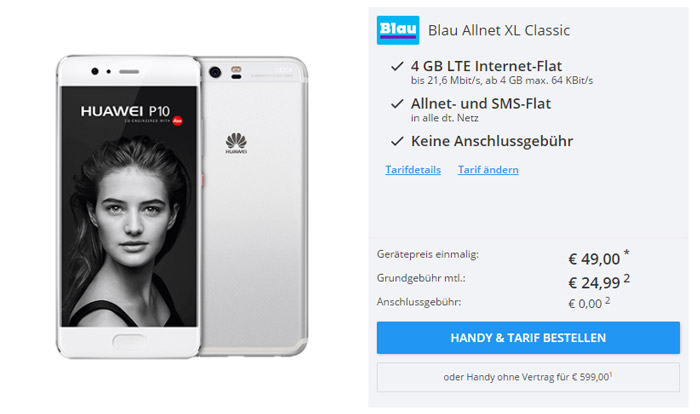Viewport: 700px width, 414px height.
Task: Open the Tarifdetails link
Action: 413,170
